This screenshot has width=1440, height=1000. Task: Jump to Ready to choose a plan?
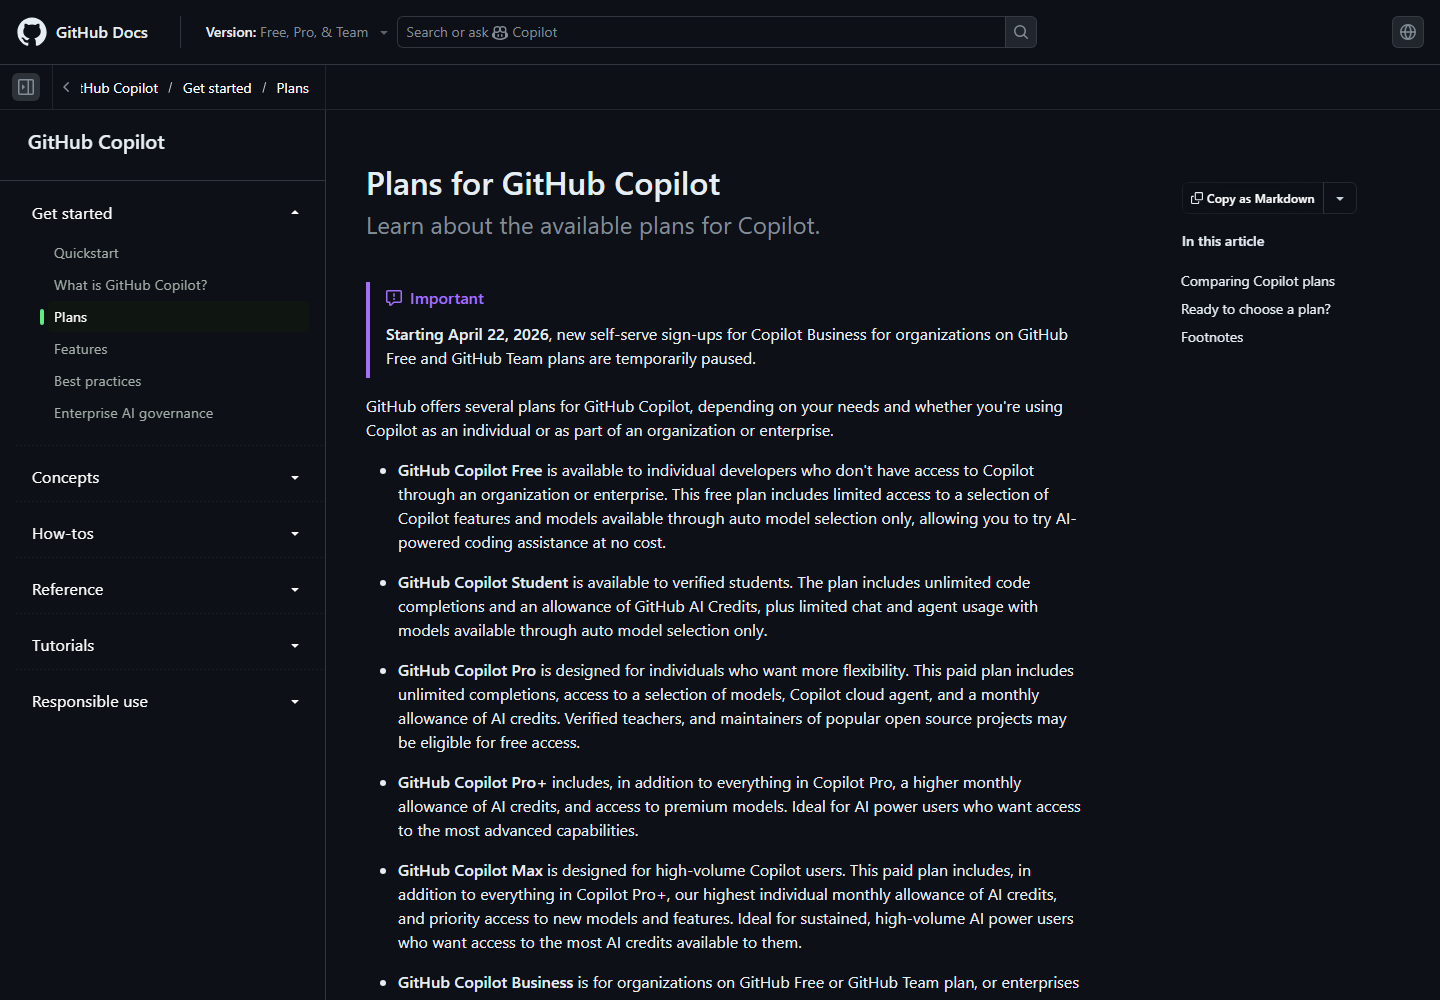[1256, 309]
